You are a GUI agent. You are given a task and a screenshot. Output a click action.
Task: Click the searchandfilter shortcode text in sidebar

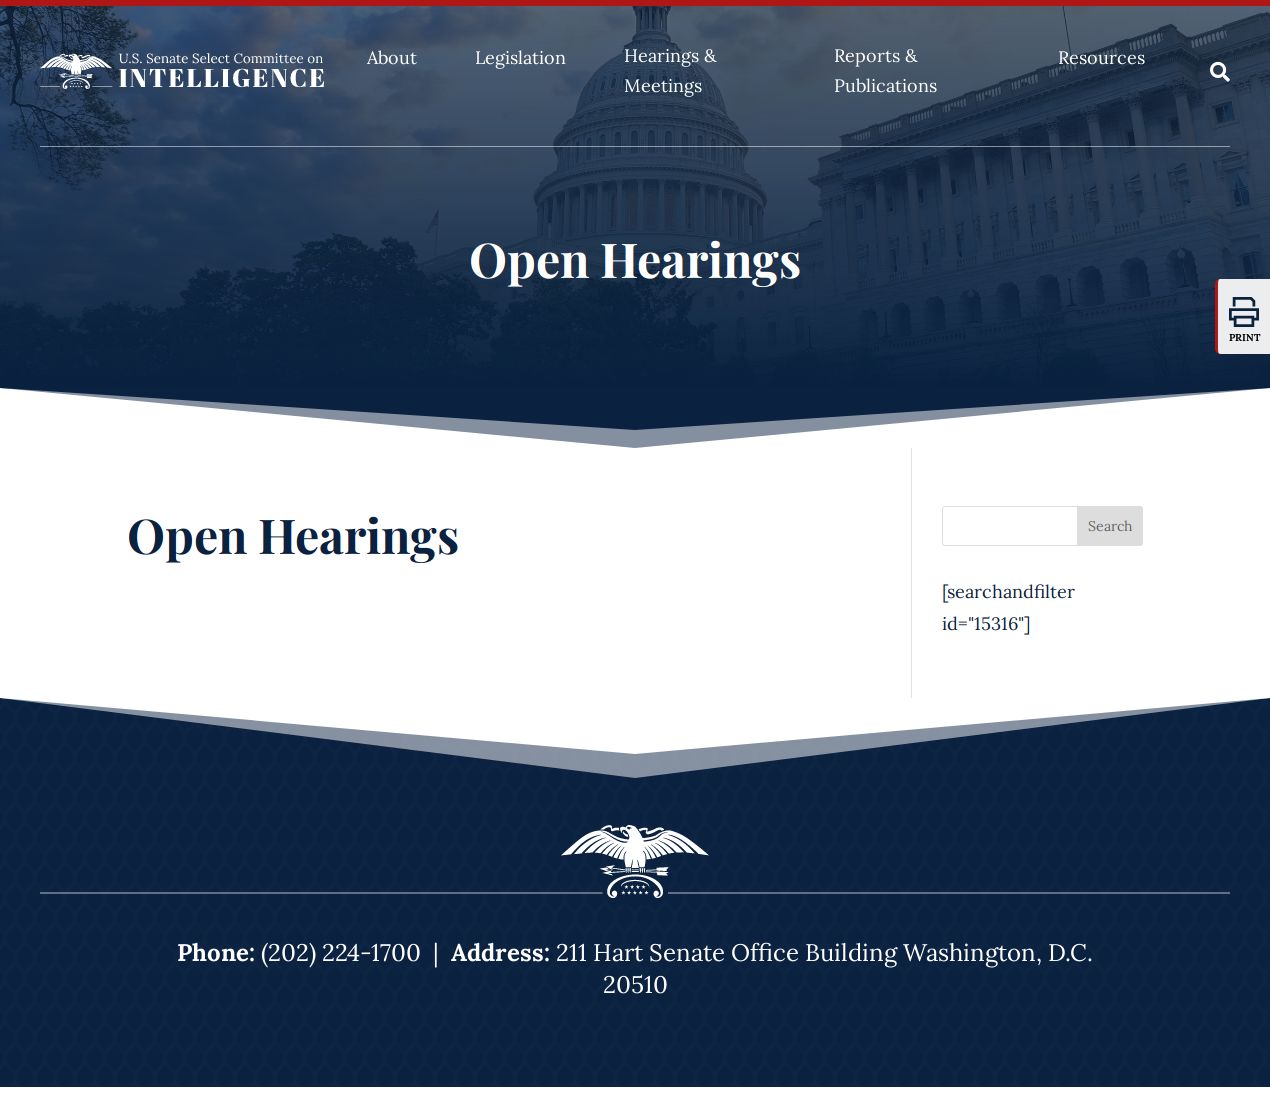click(1008, 608)
